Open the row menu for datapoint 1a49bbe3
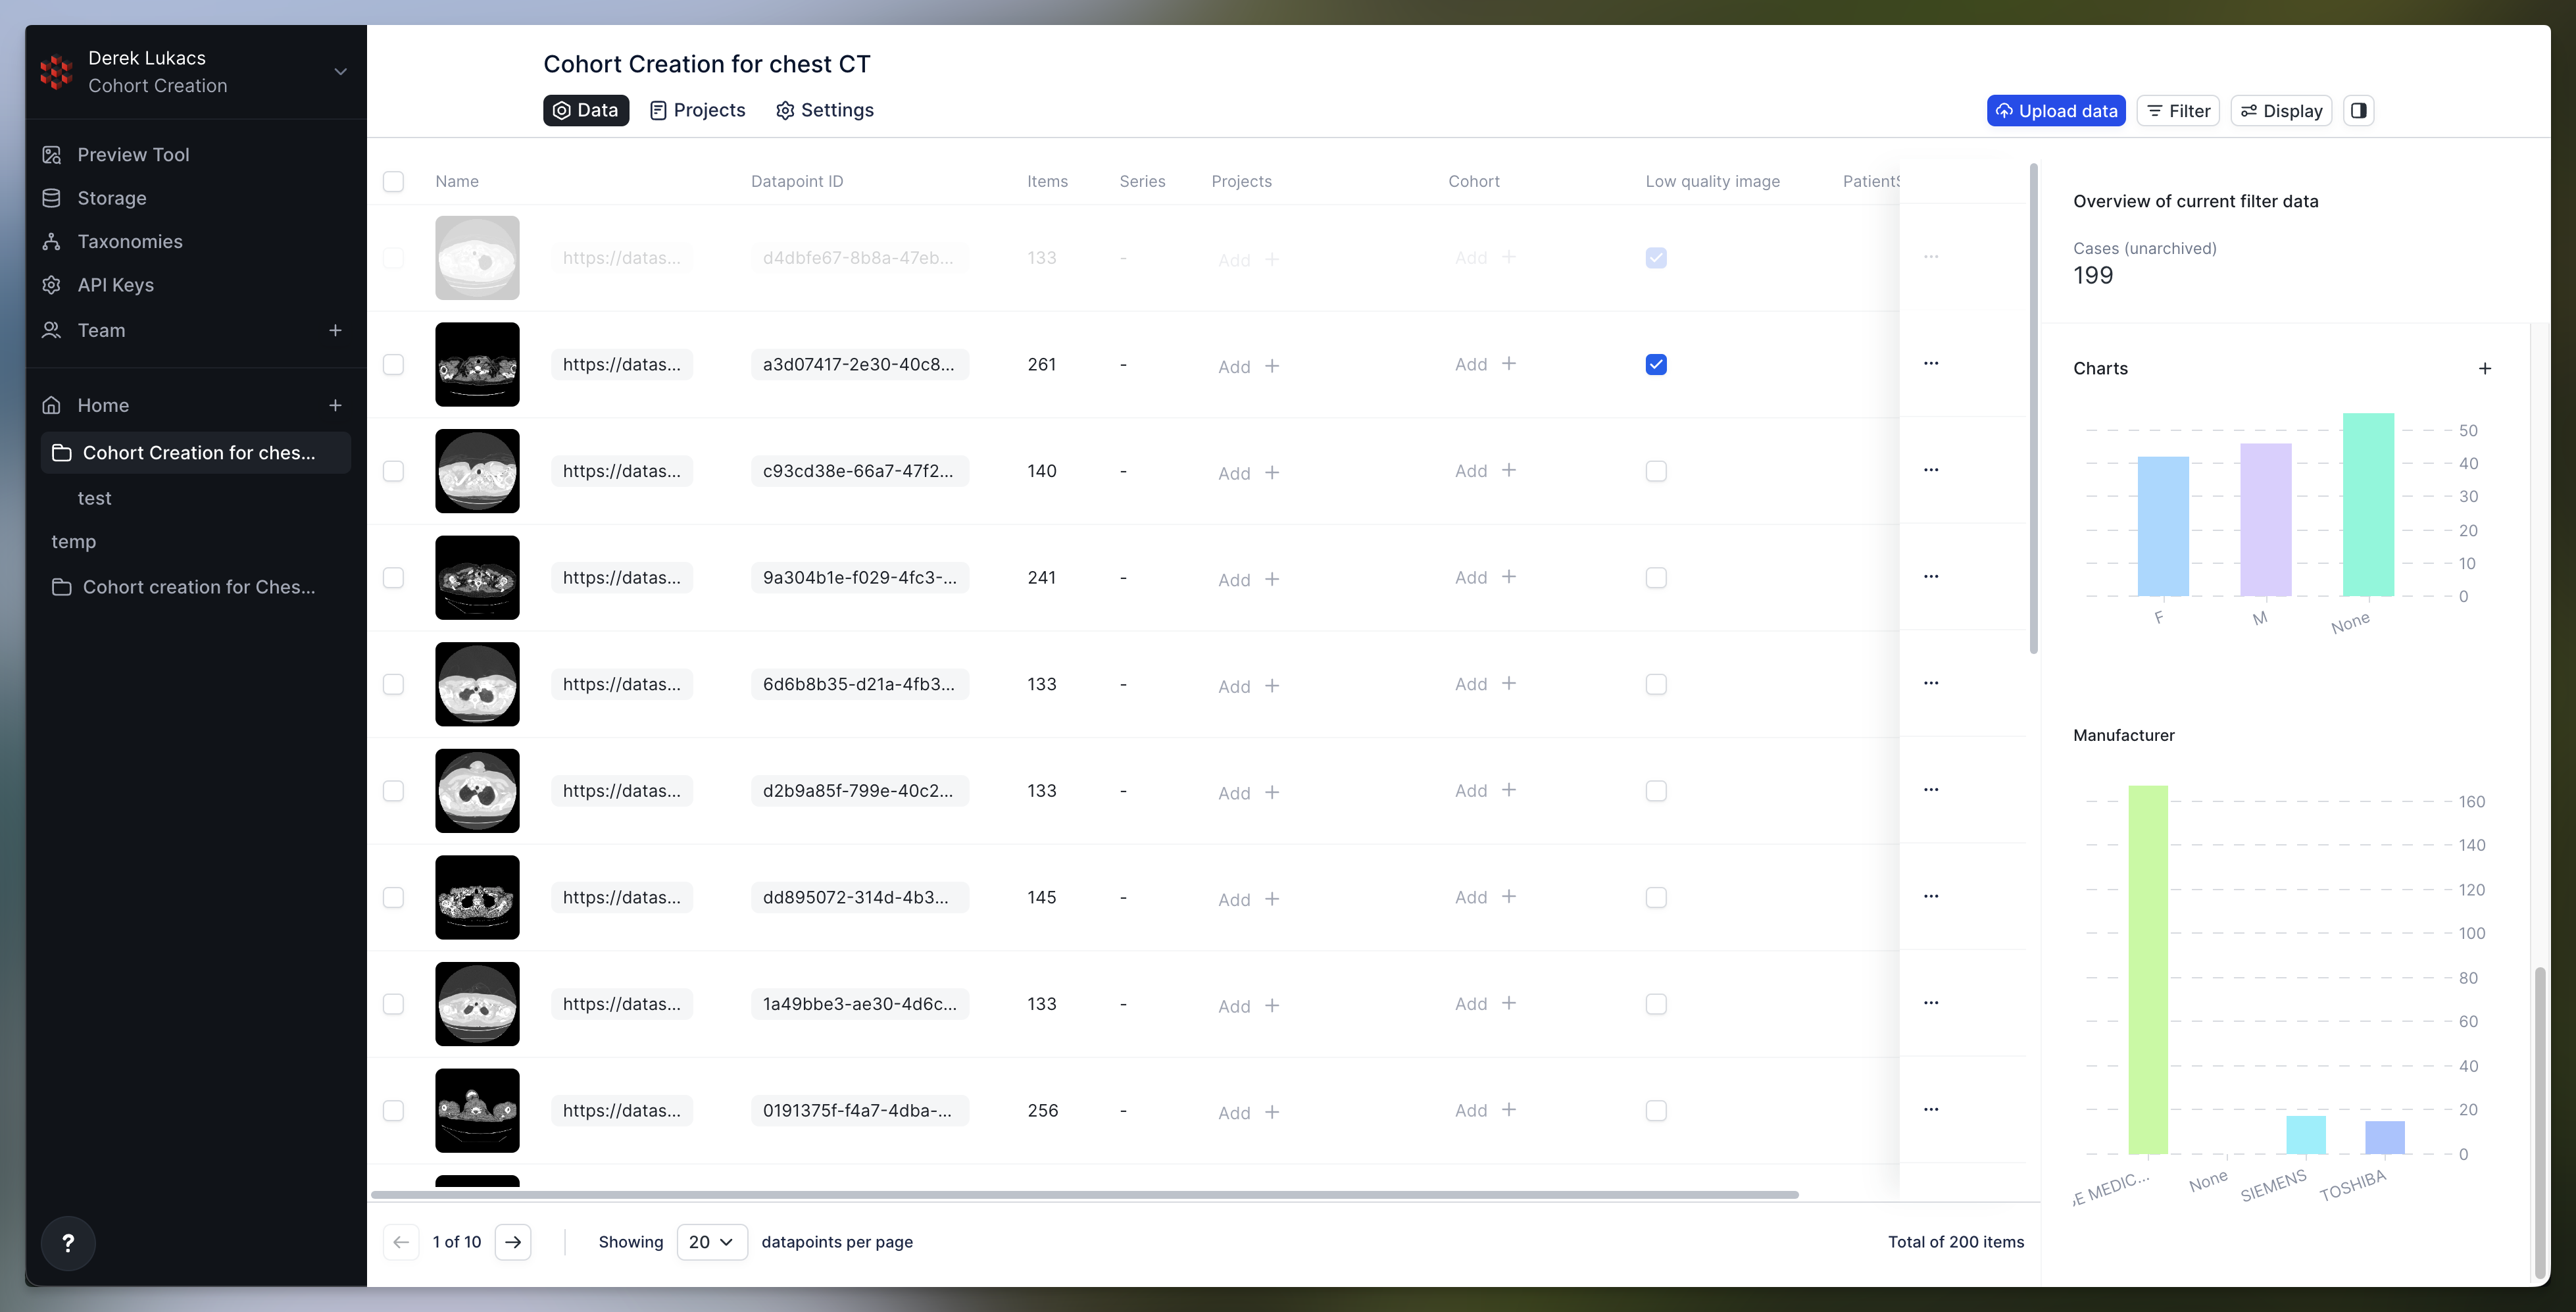2576x1312 pixels. click(x=1931, y=1003)
